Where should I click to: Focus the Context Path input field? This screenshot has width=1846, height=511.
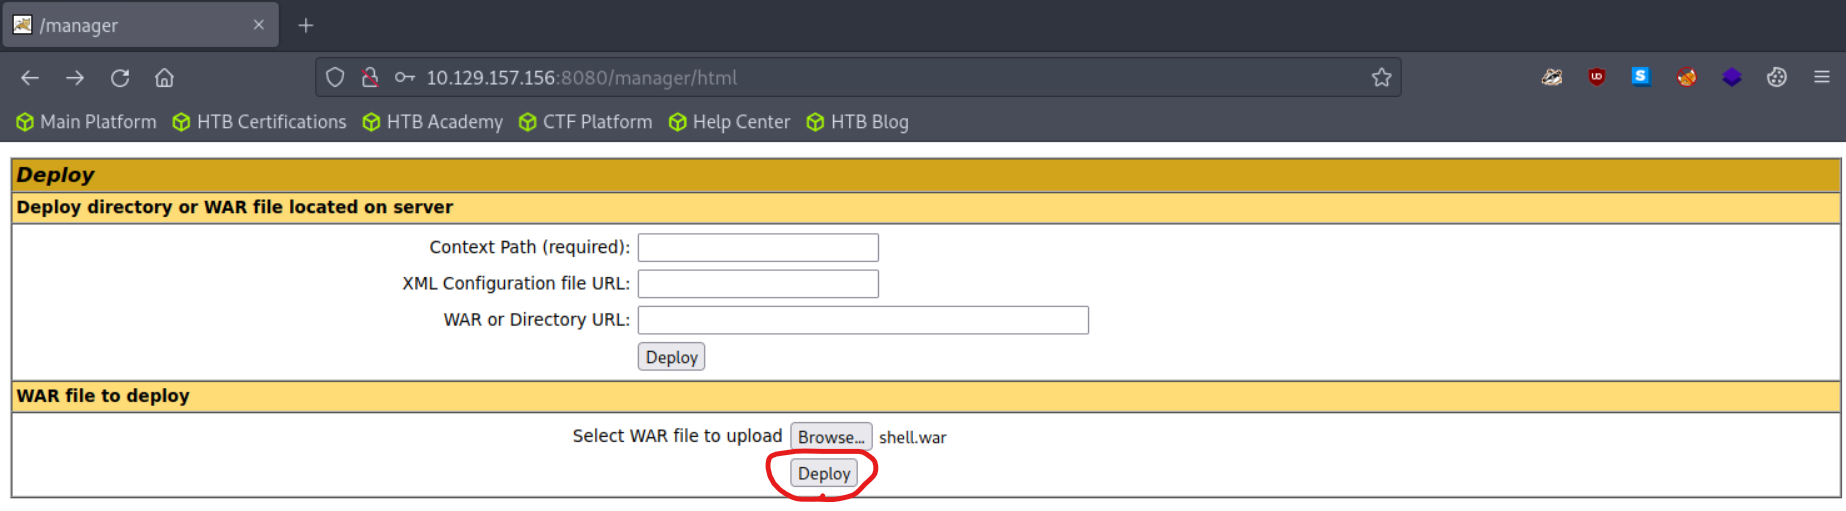(x=758, y=248)
